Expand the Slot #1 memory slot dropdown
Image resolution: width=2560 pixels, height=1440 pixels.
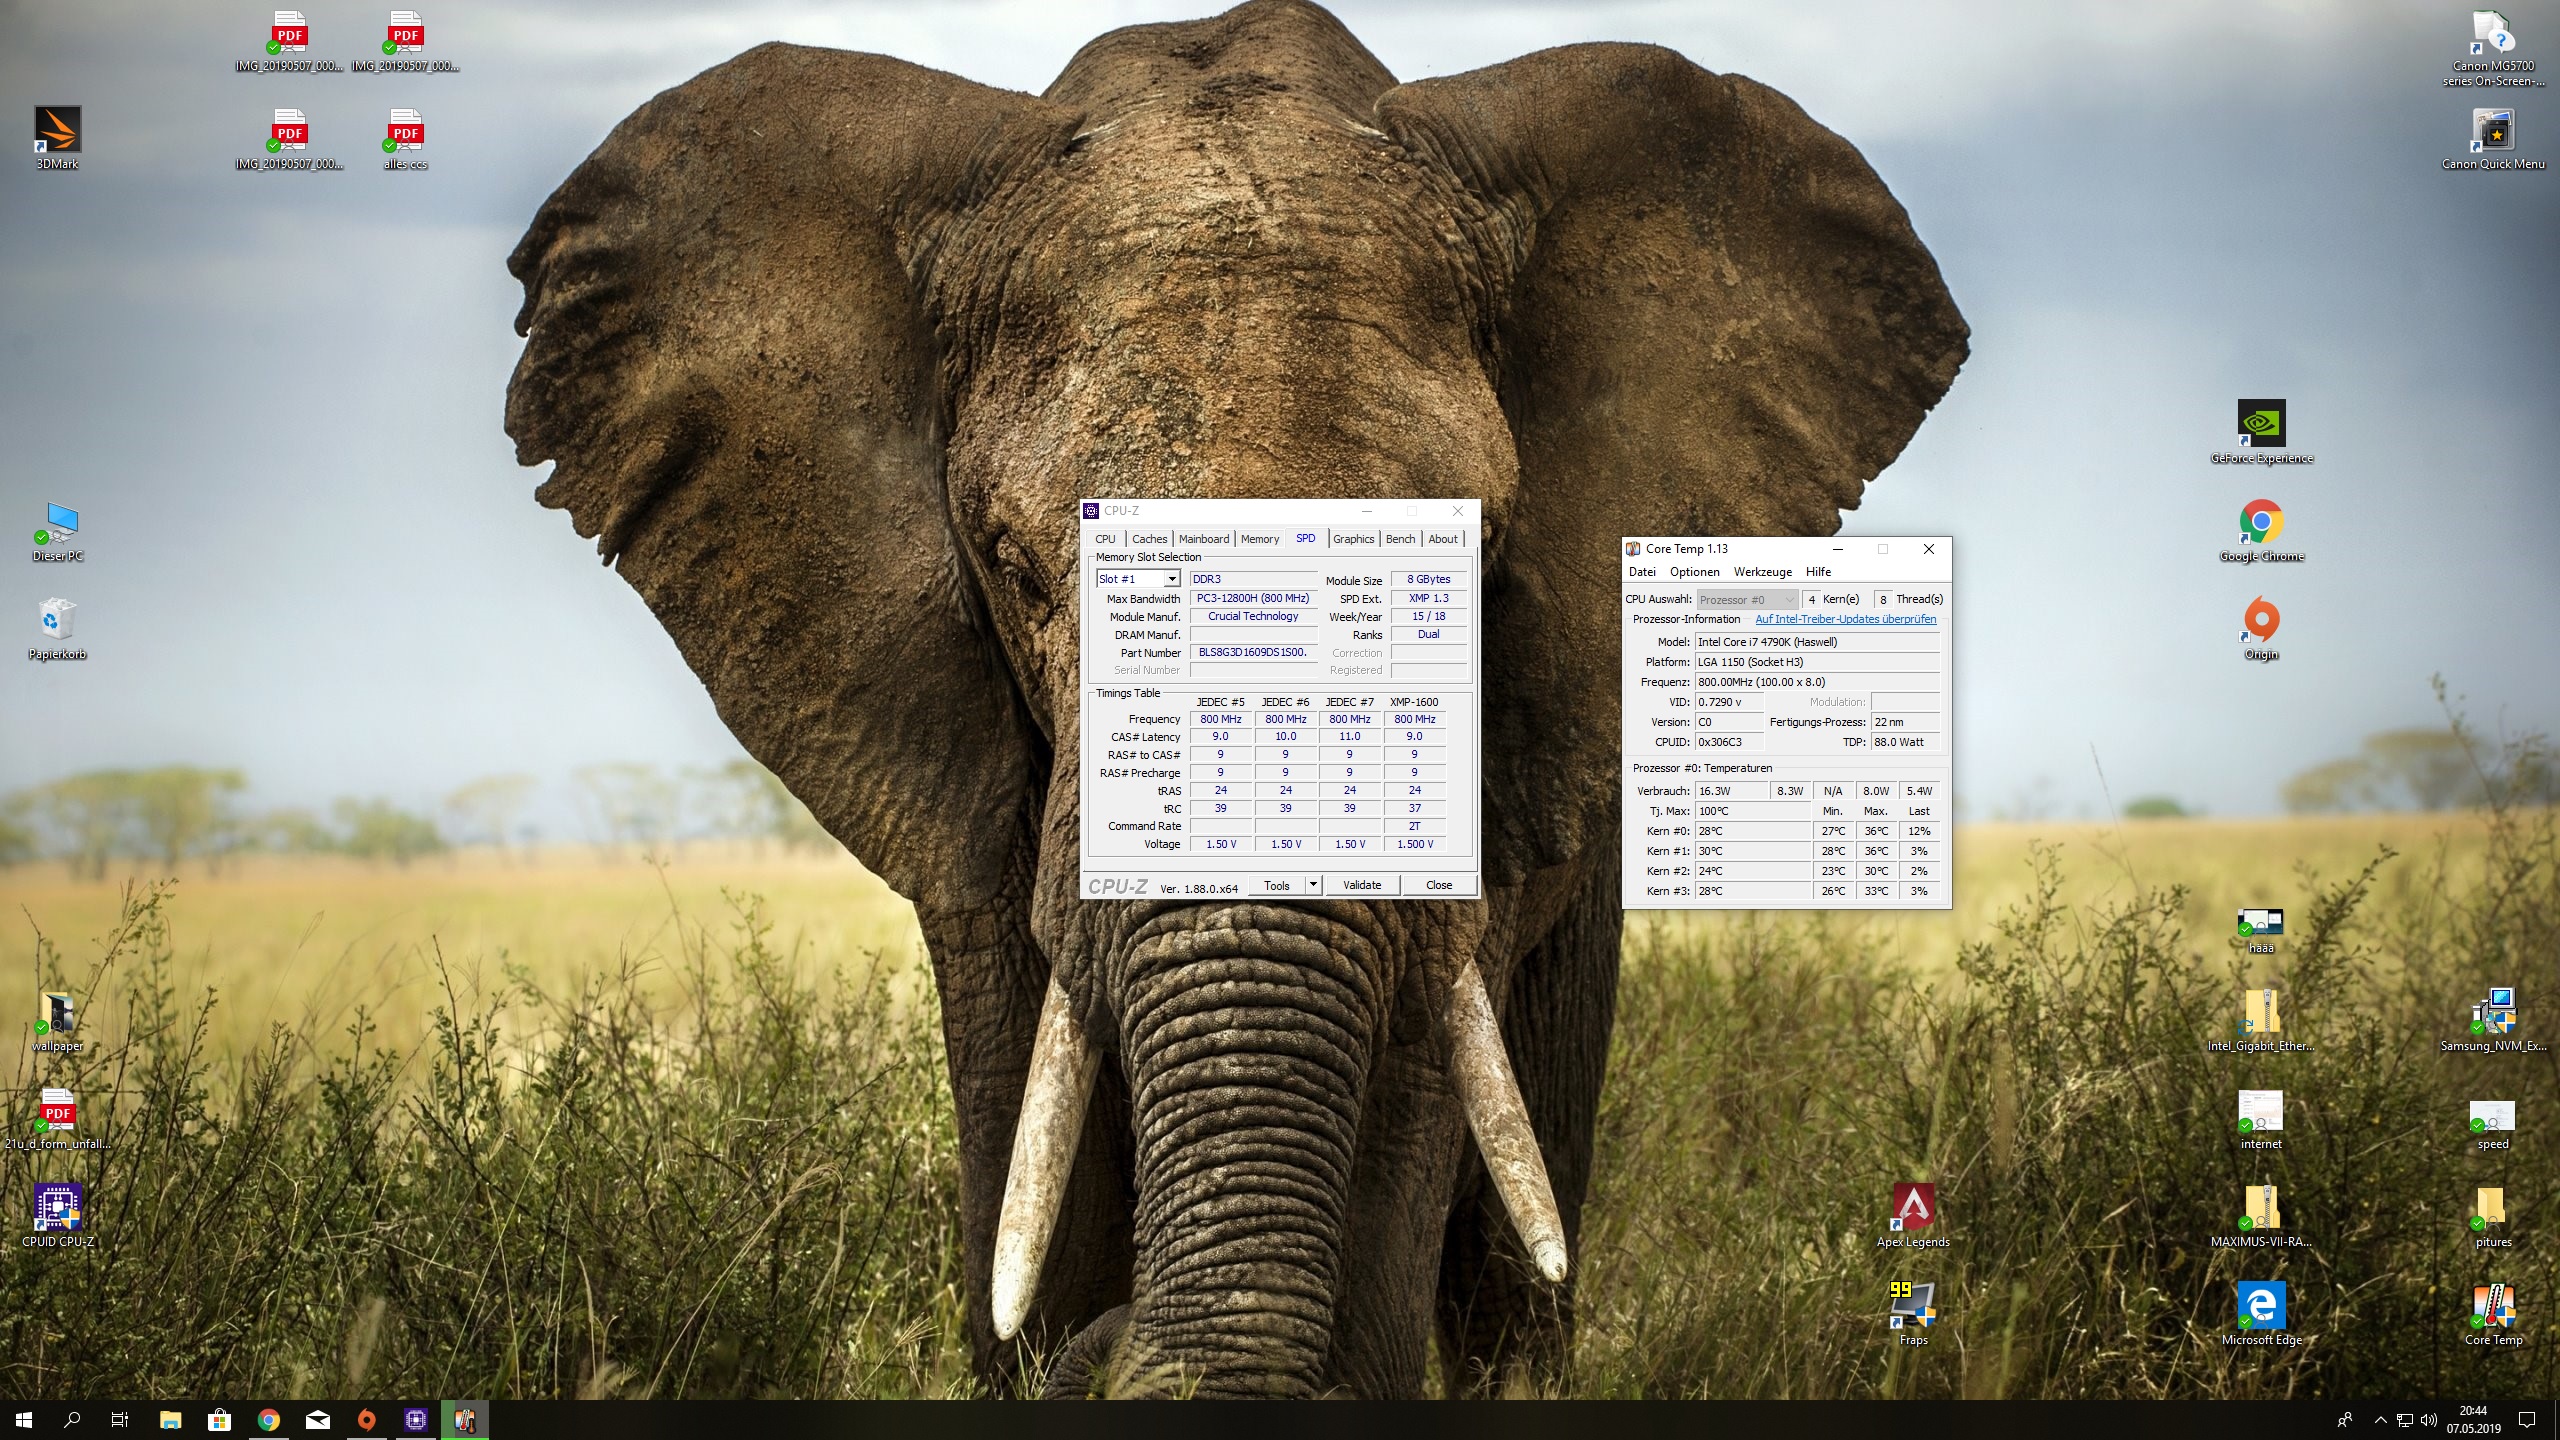[1171, 579]
